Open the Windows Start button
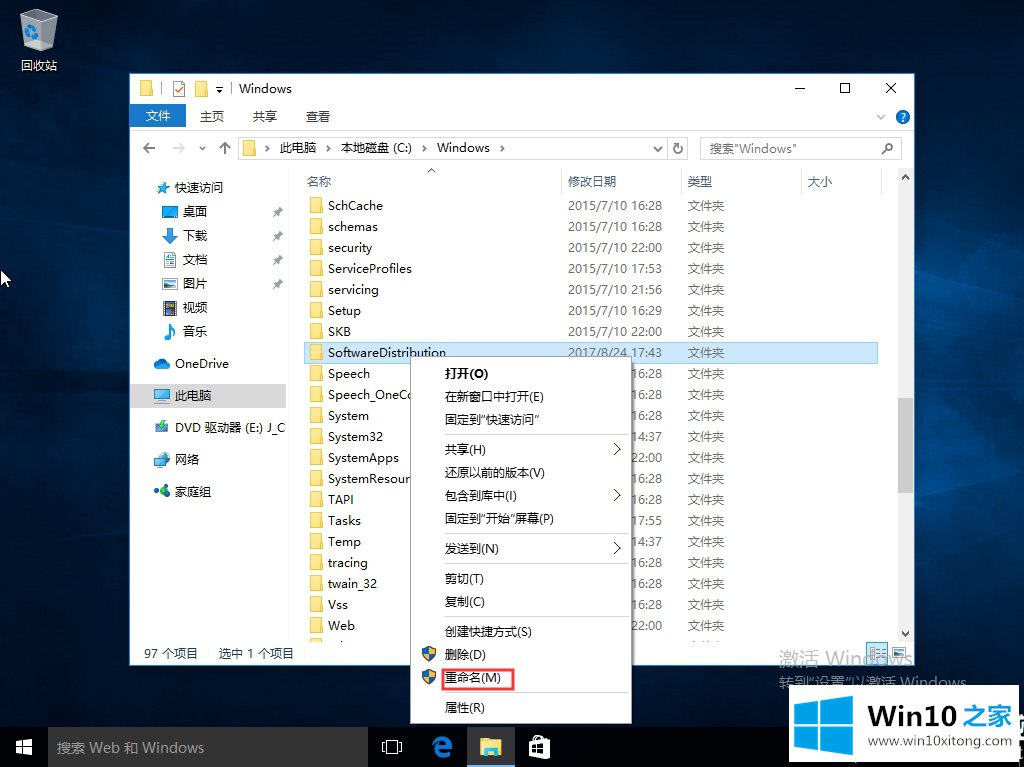This screenshot has width=1024, height=767. pos(24,747)
